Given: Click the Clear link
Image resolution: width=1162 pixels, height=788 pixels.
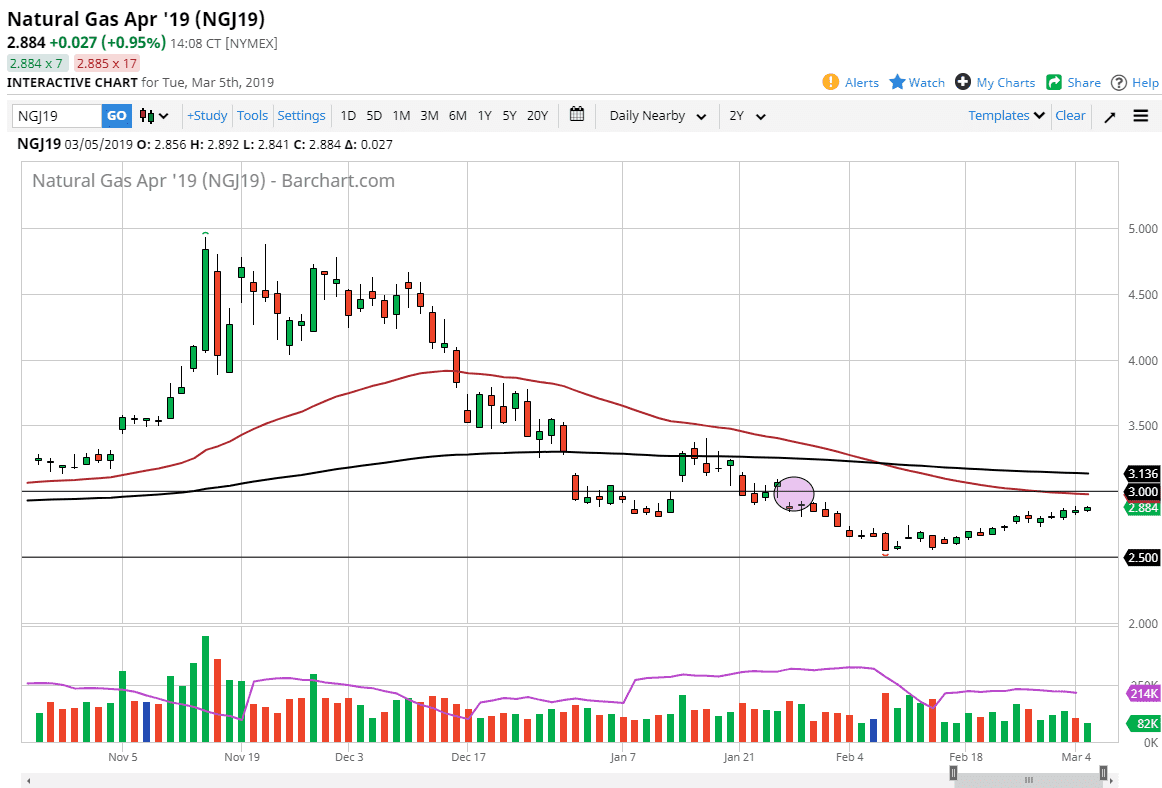Looking at the screenshot, I should click(x=1070, y=116).
